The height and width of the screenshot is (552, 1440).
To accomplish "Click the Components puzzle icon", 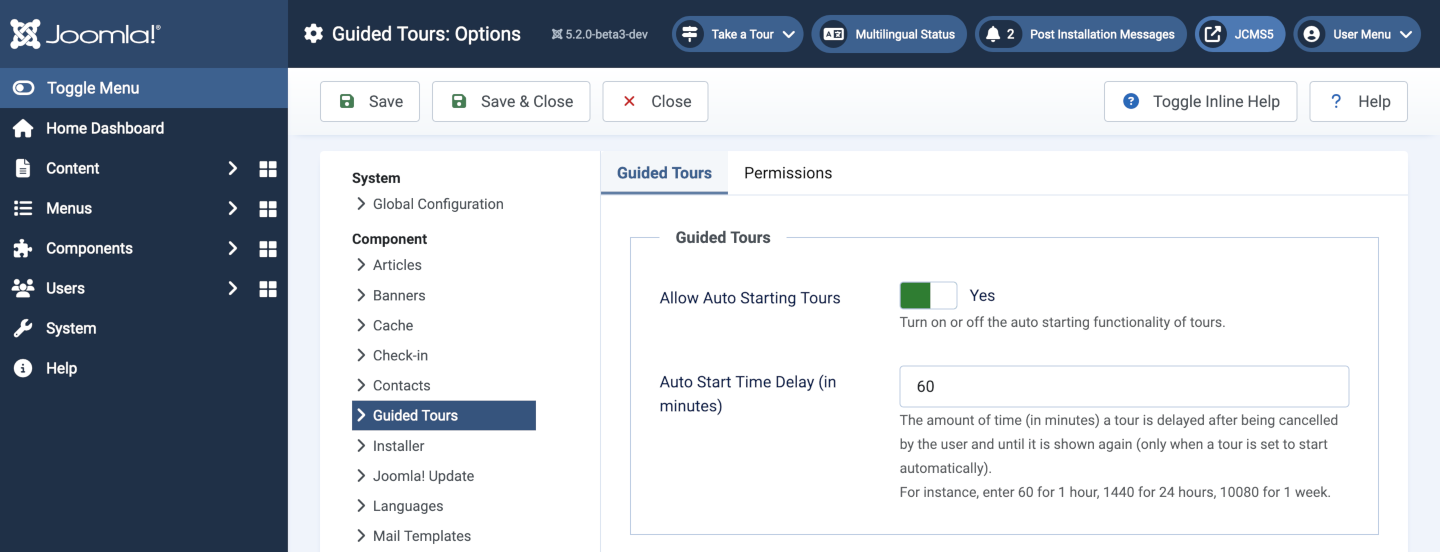I will [23, 248].
